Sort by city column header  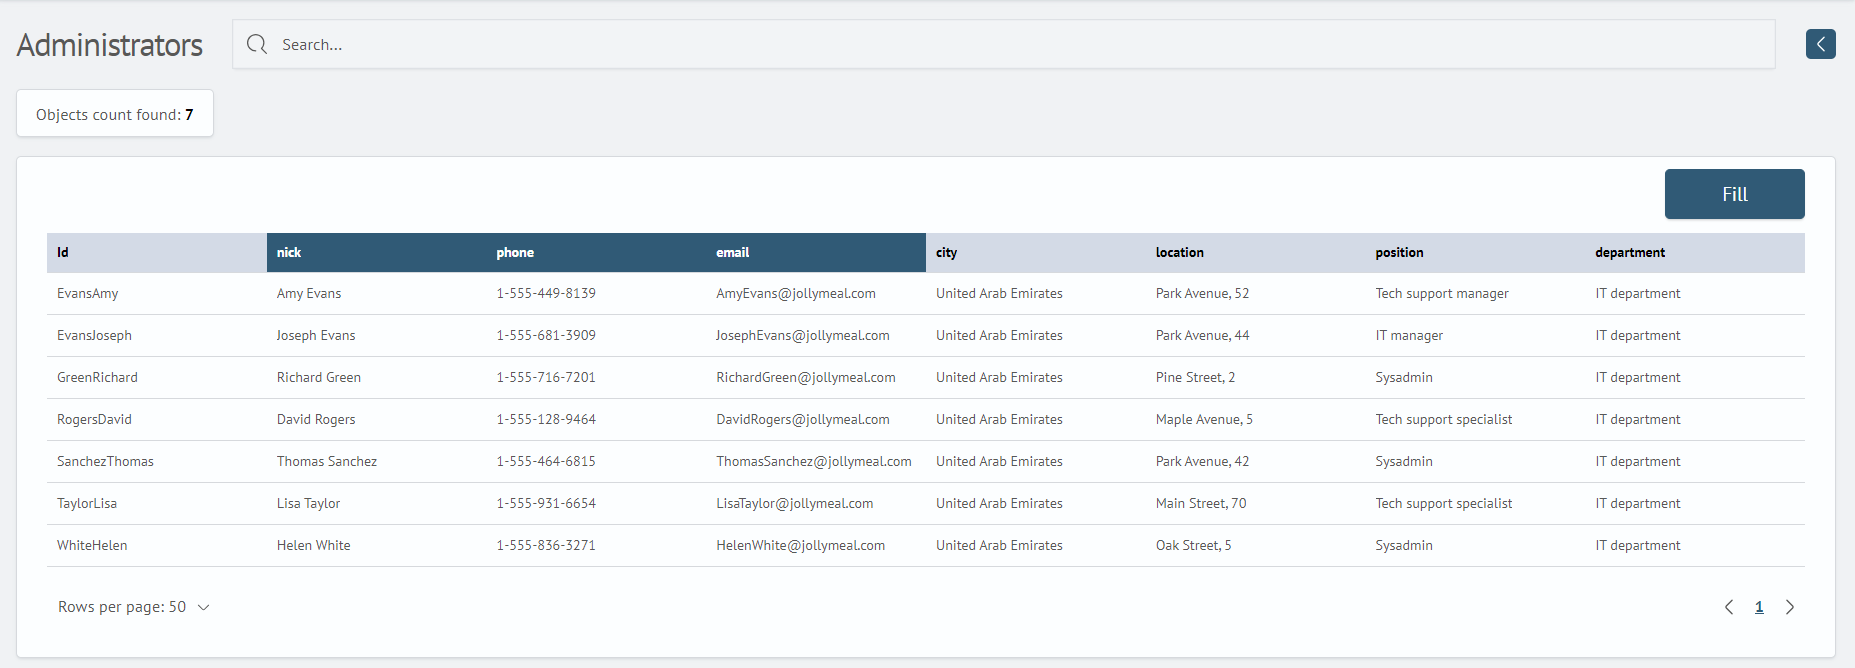(x=1036, y=252)
